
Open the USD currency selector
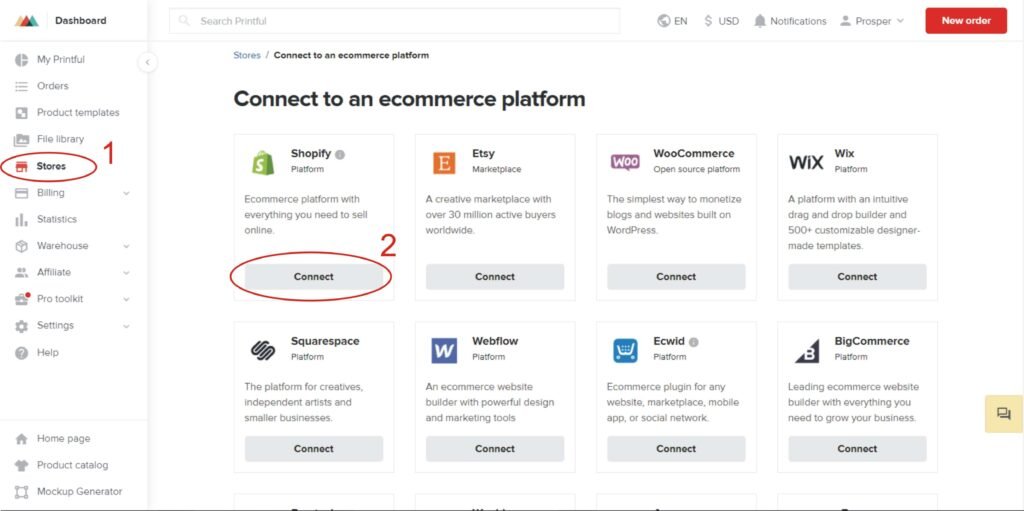coord(721,21)
